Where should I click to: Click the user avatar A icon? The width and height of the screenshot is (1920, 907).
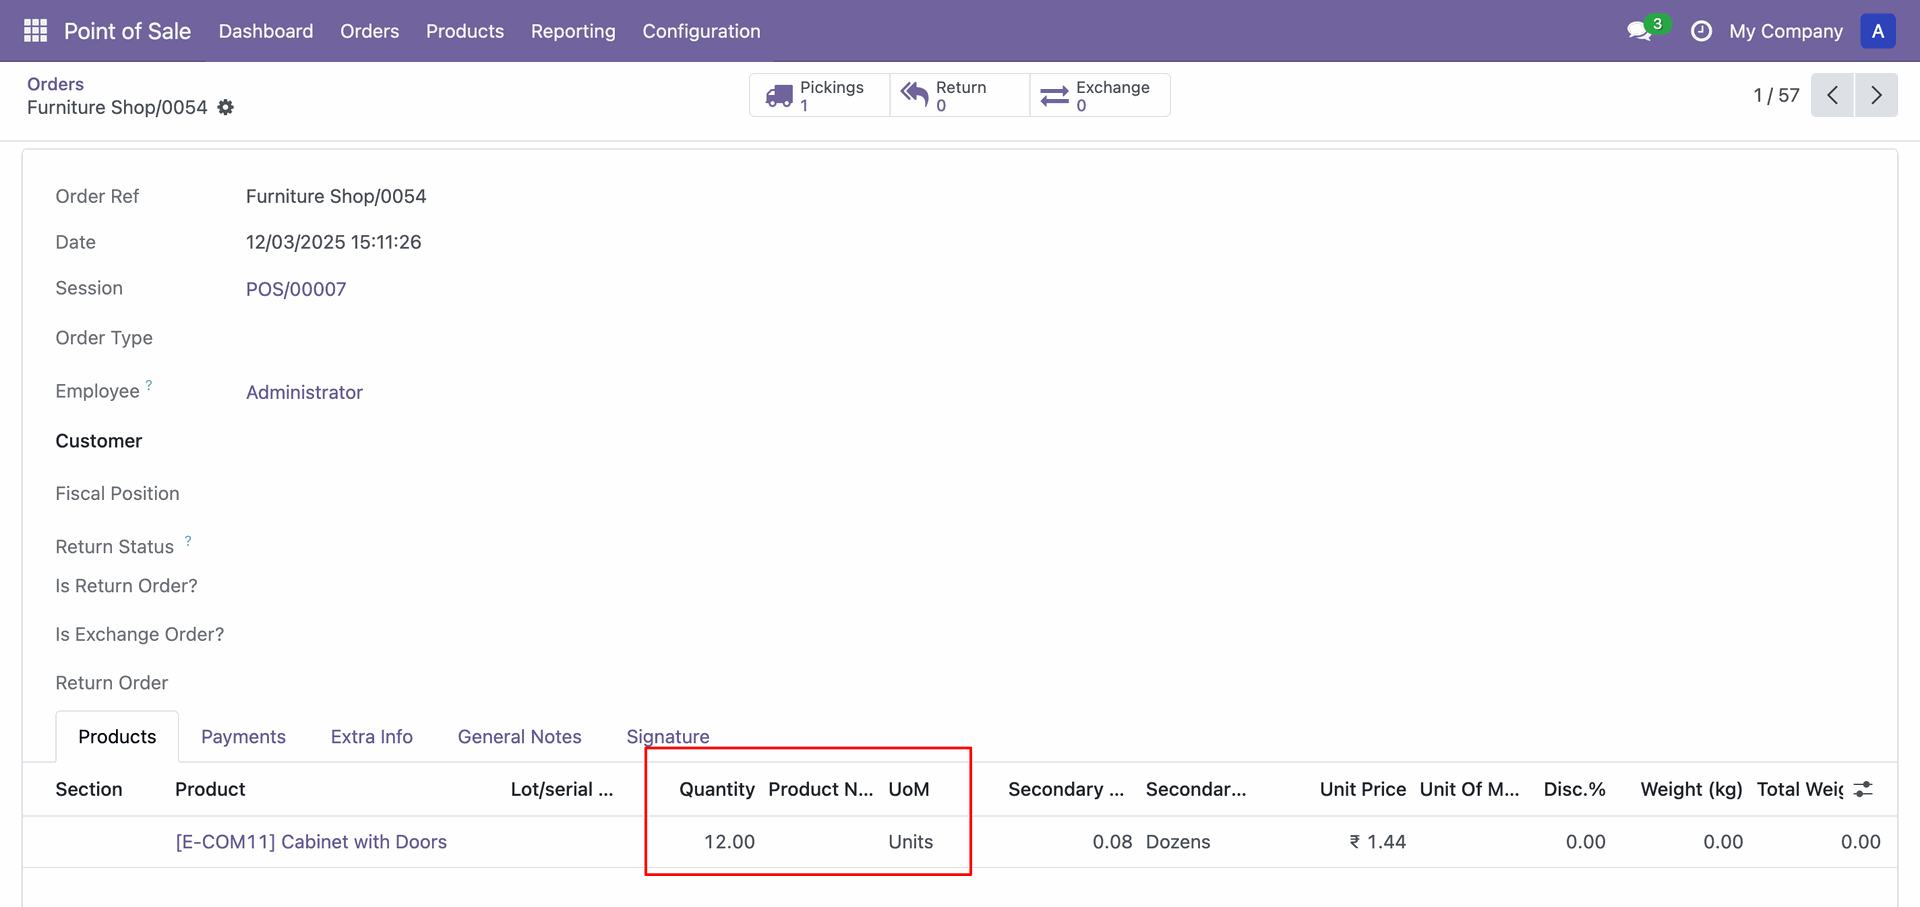(x=1877, y=31)
